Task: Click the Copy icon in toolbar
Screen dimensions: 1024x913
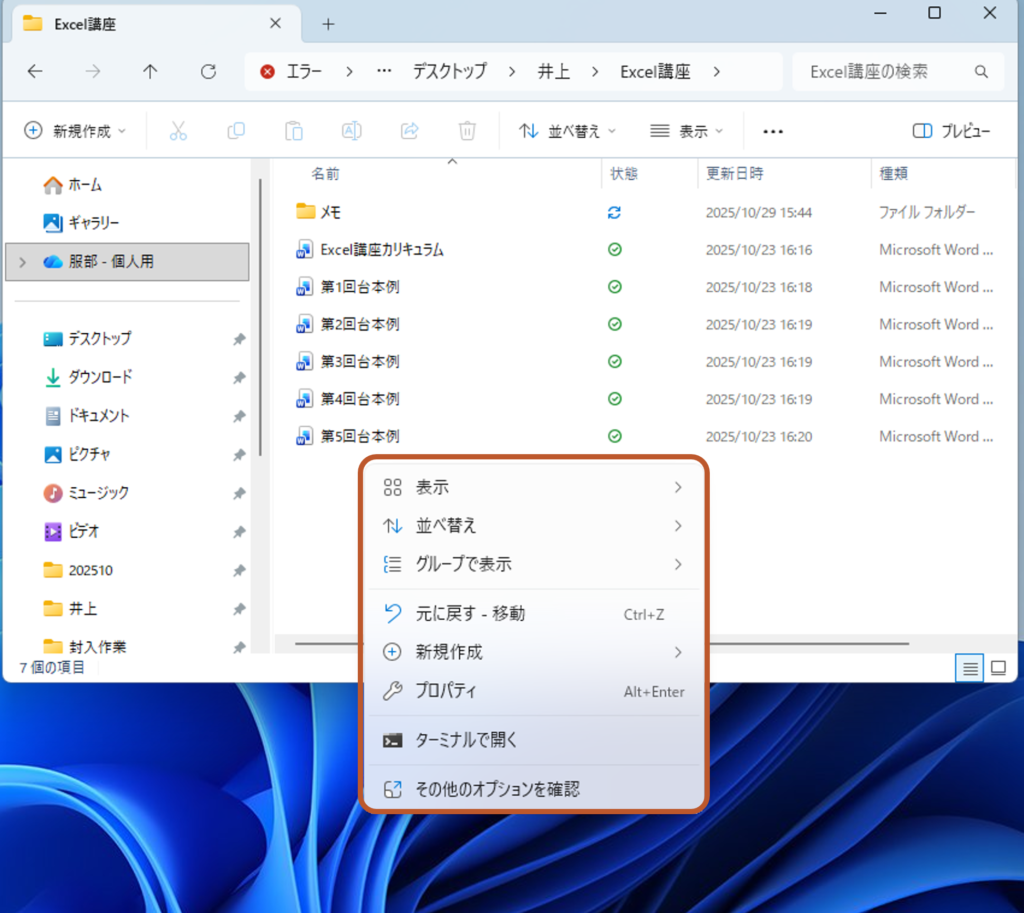Action: point(236,131)
